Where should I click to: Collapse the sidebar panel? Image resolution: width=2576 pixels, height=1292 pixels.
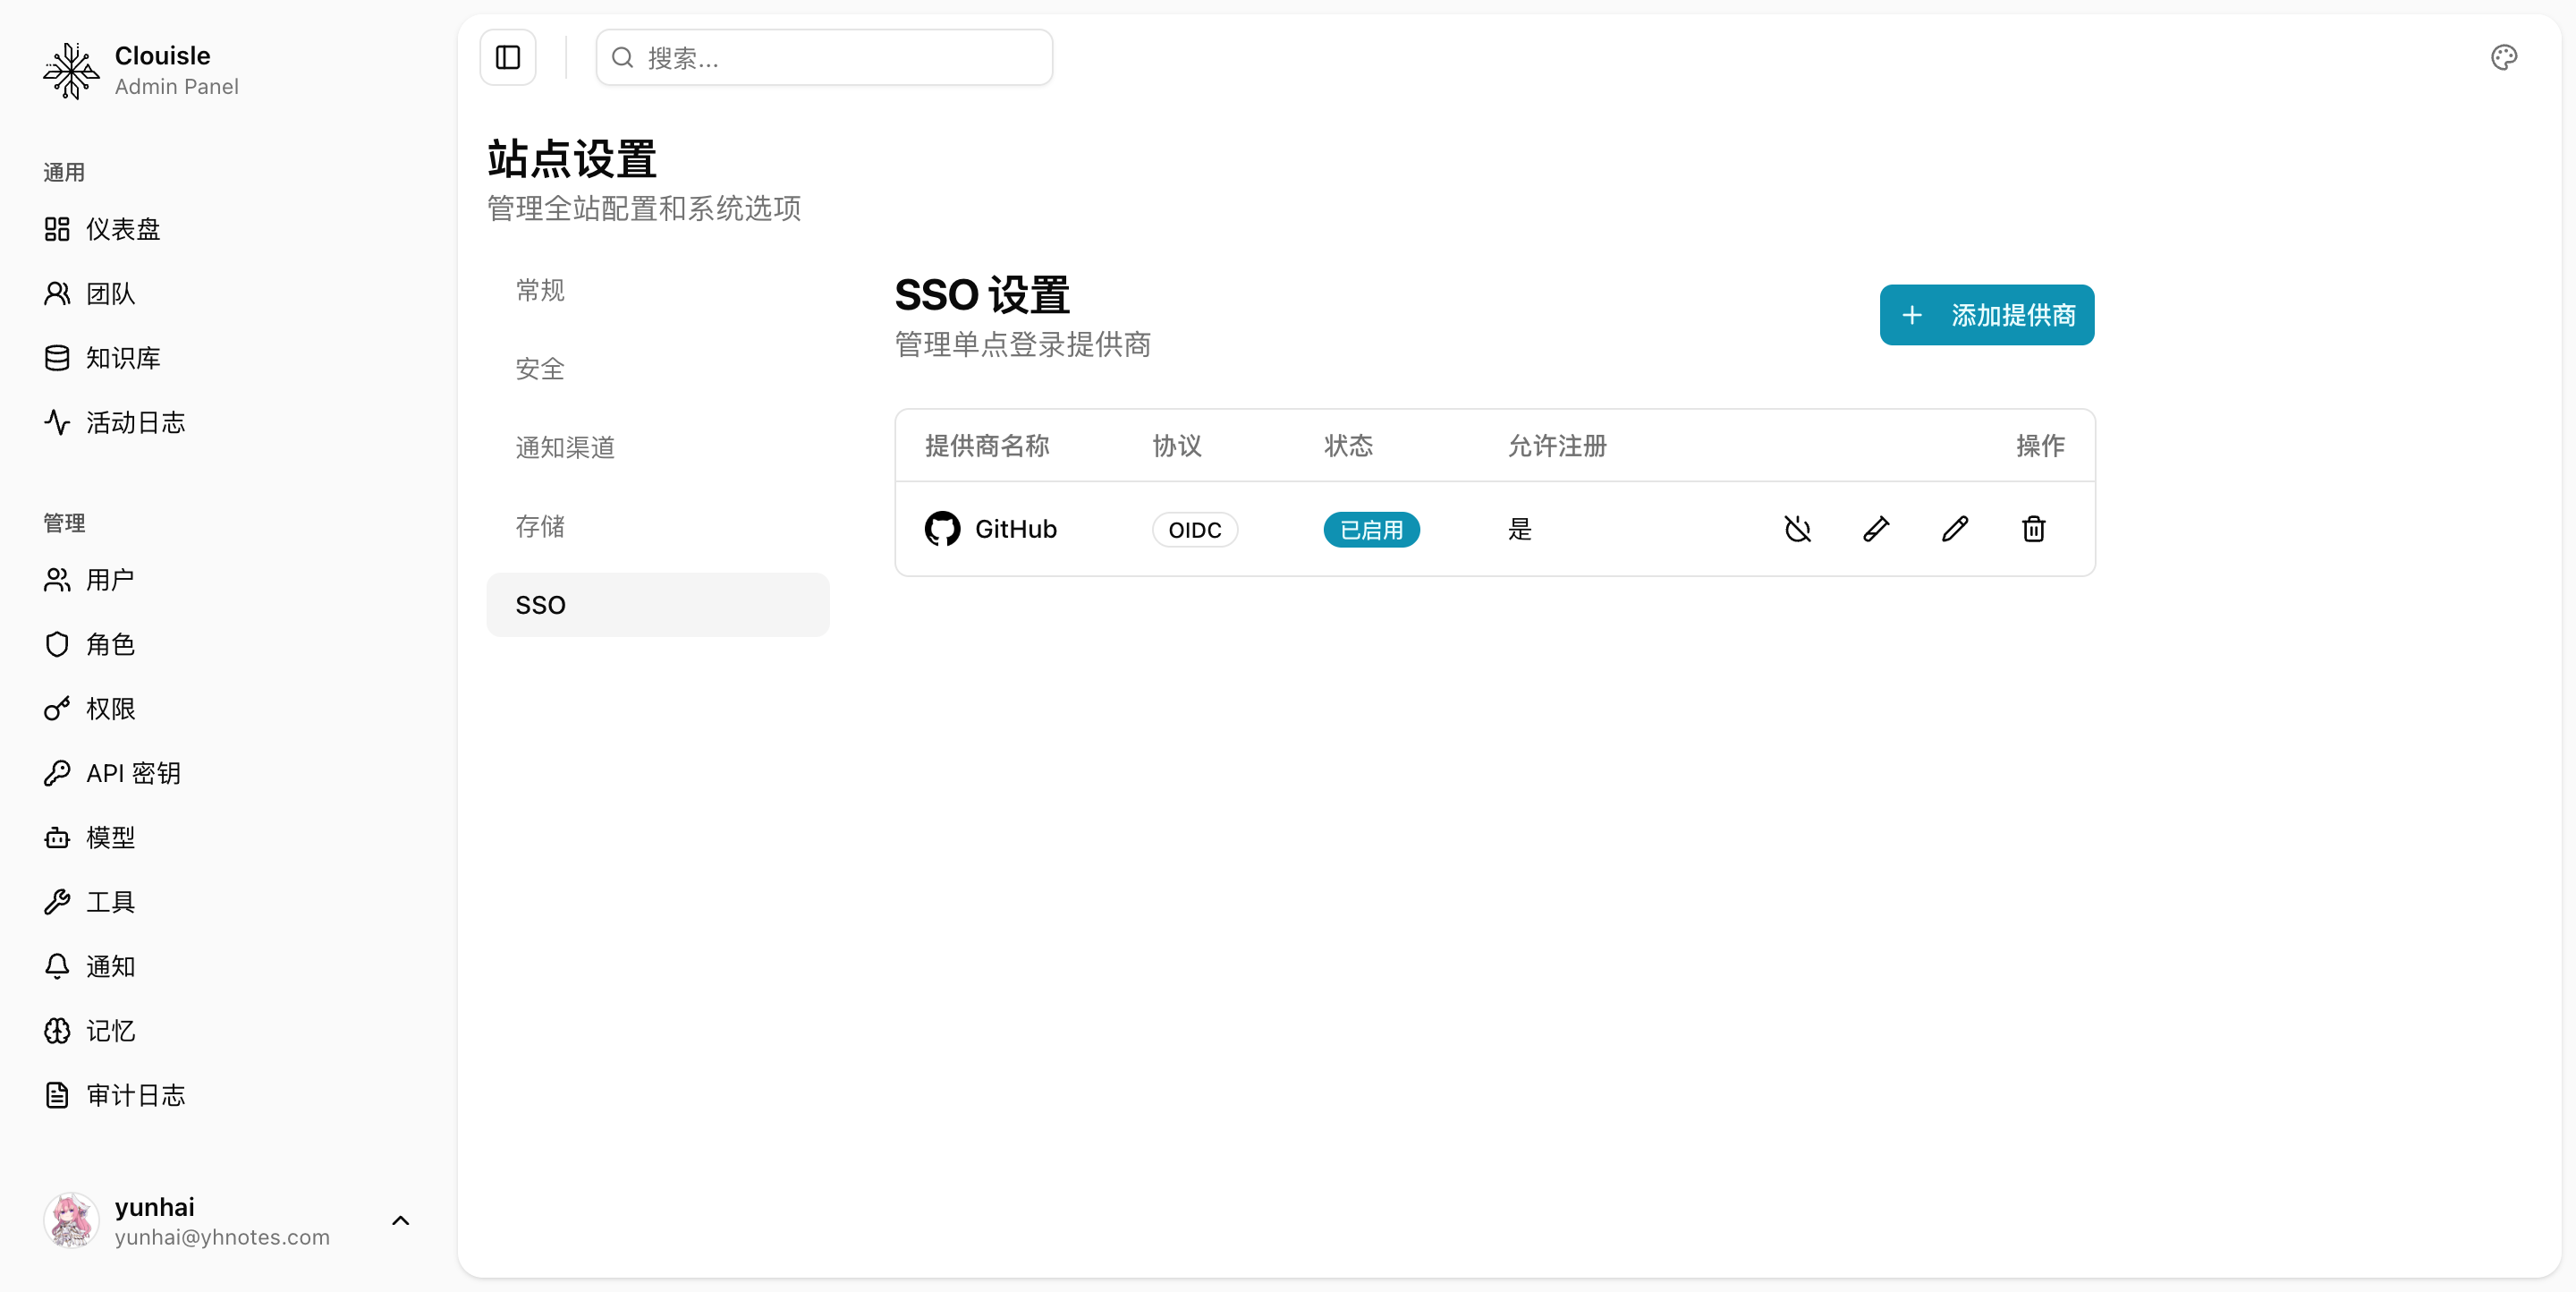[507, 57]
